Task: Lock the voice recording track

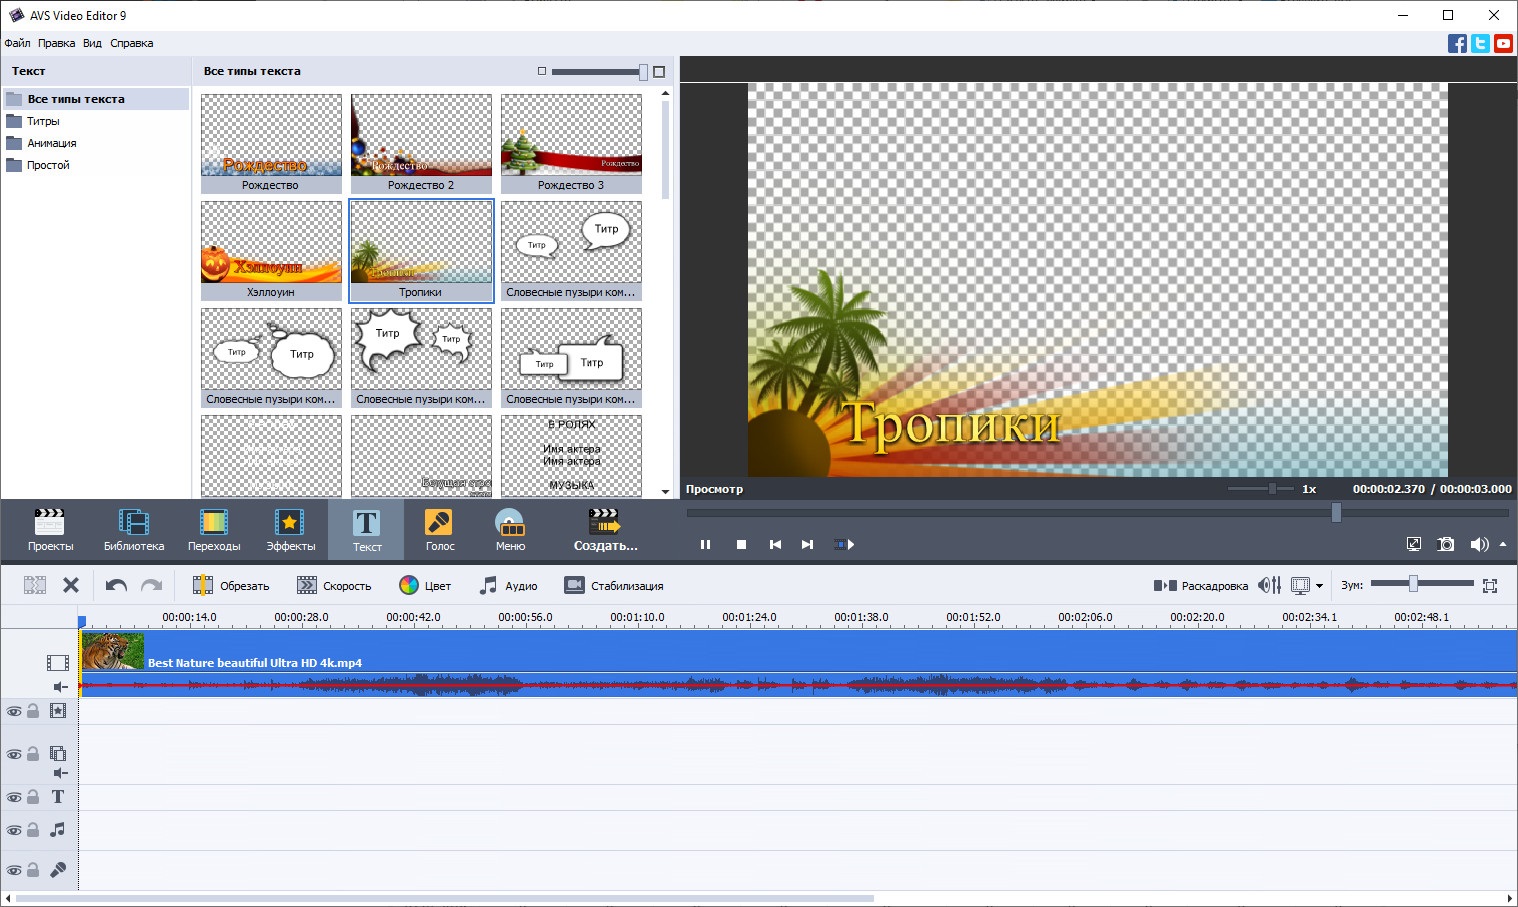Action: (x=33, y=870)
